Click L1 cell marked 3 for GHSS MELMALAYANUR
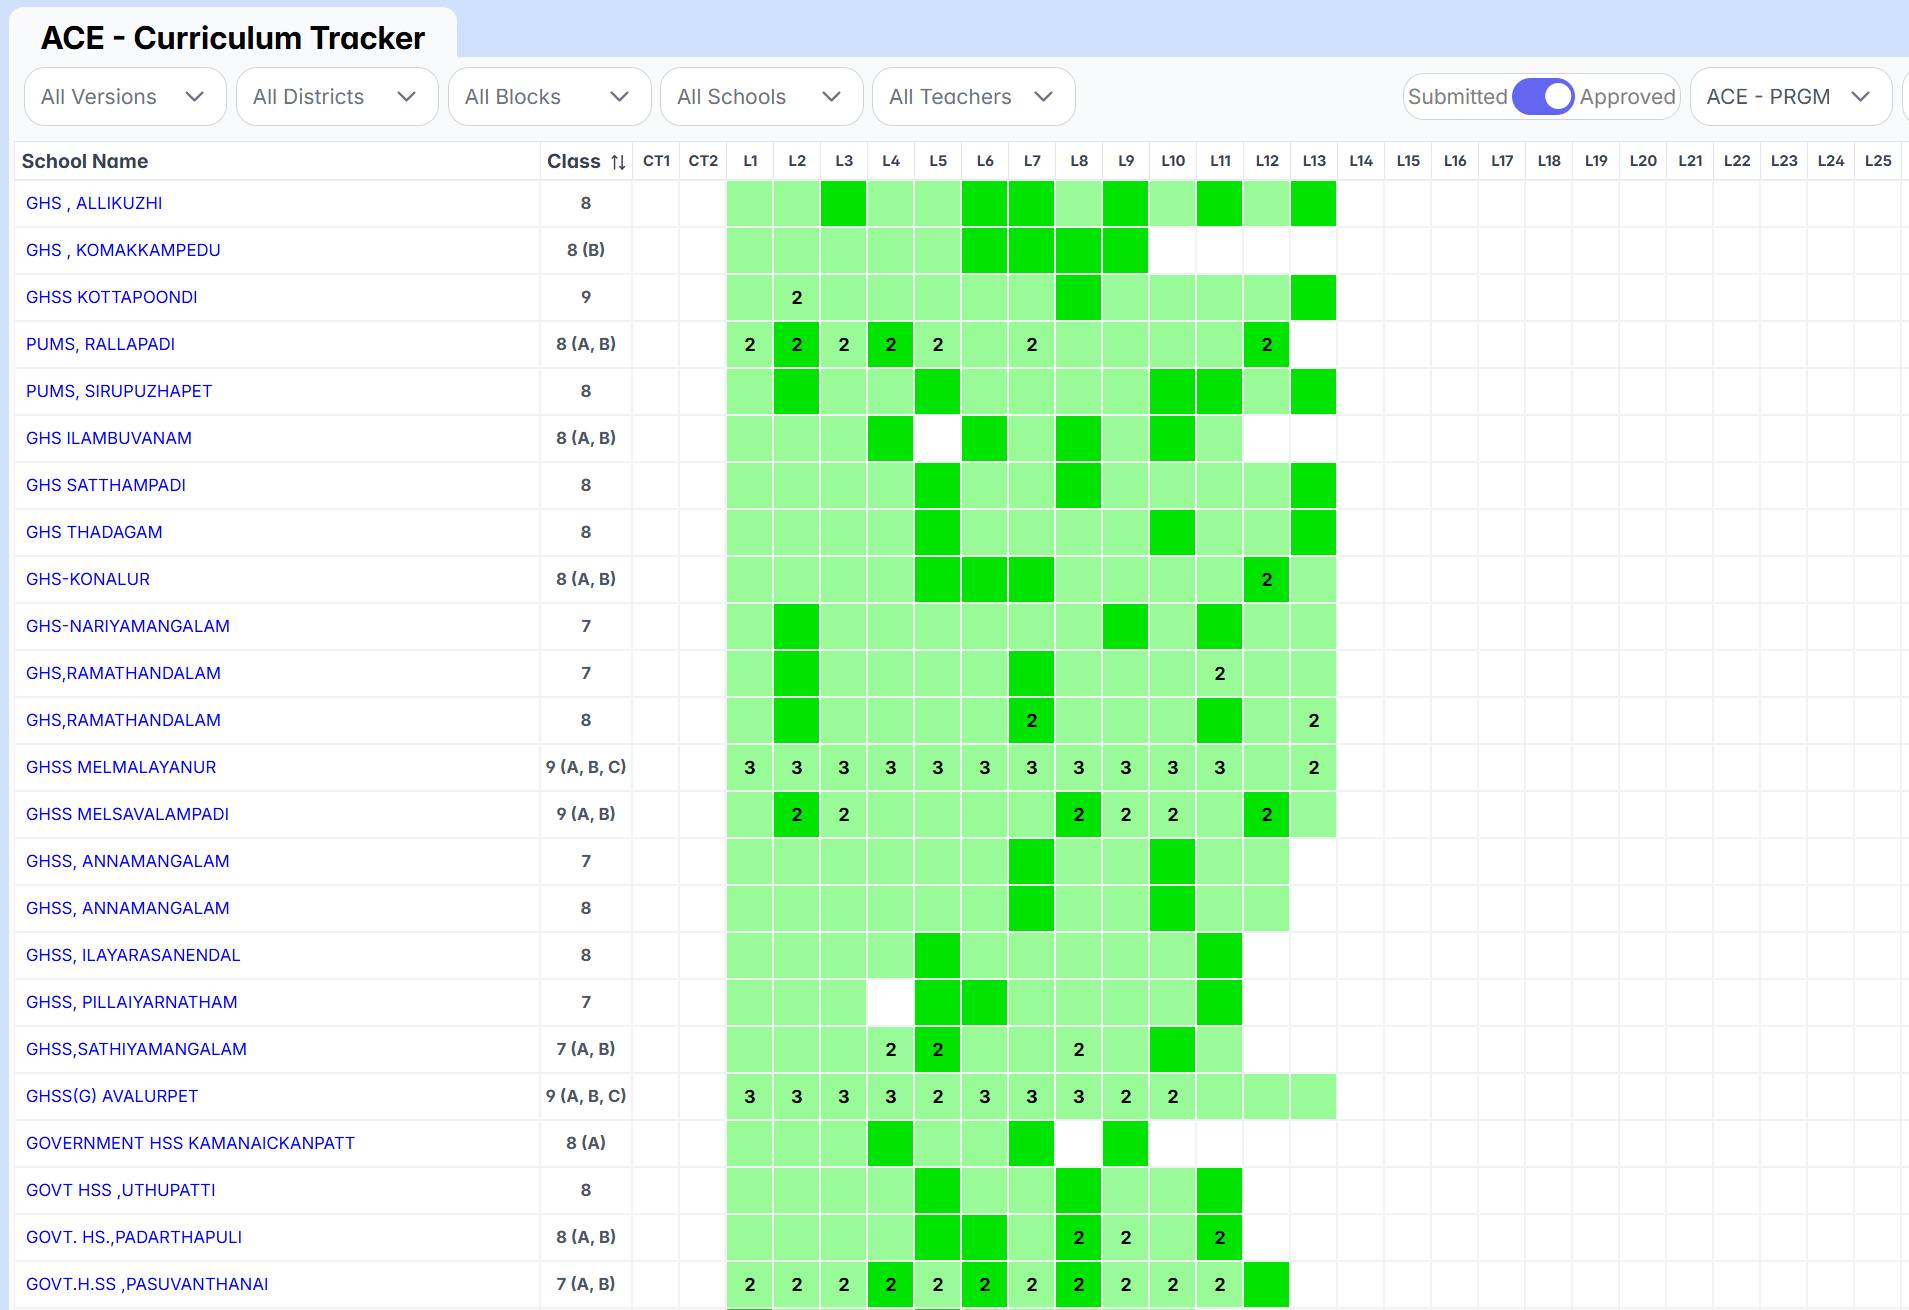This screenshot has height=1310, width=1909. [750, 768]
